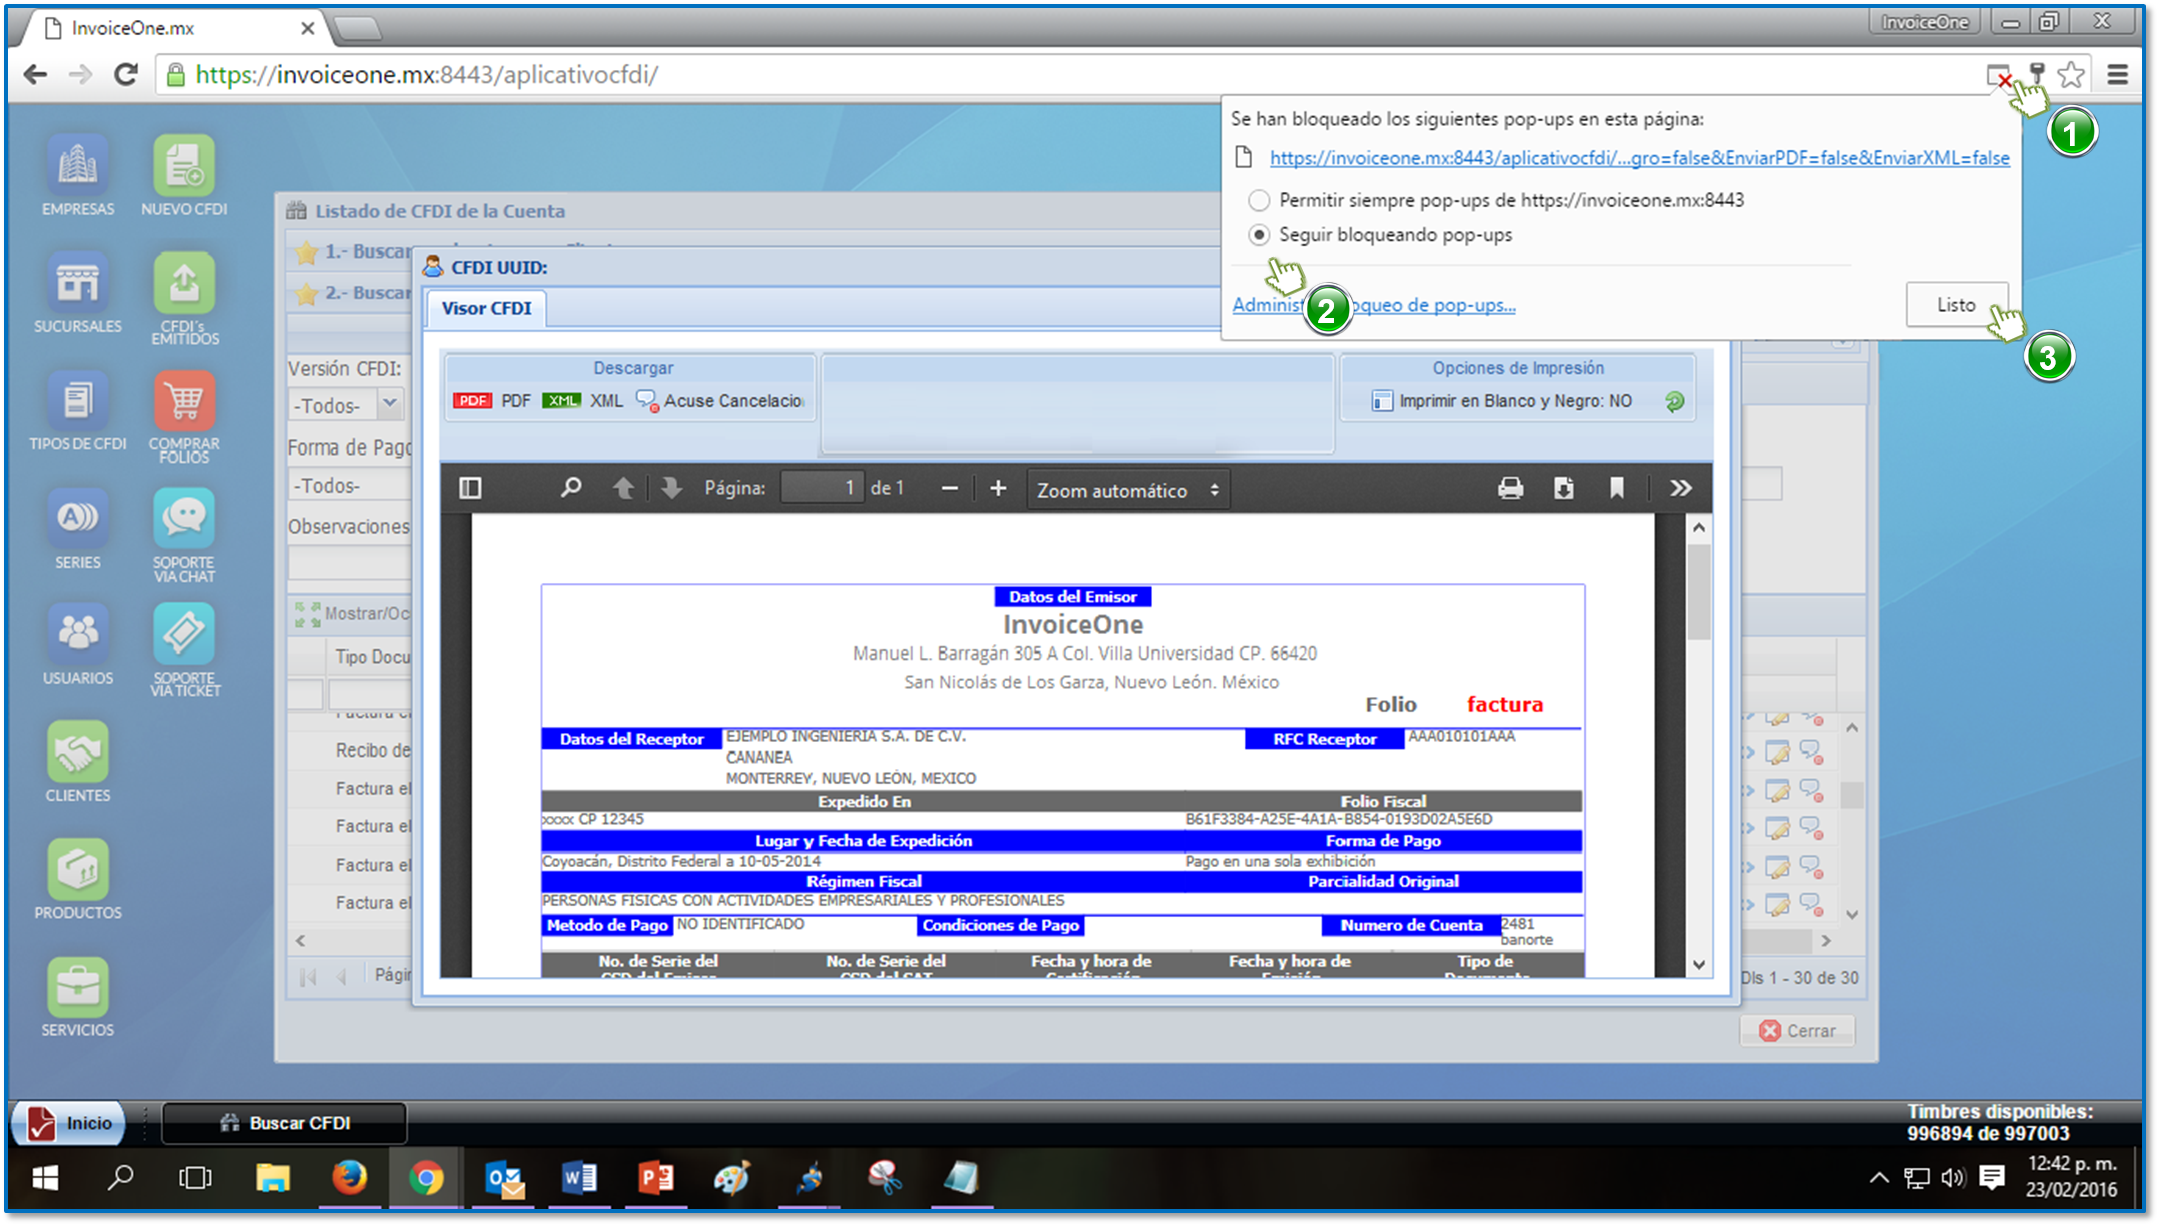Click the Listo button
This screenshot has width=2159, height=1226.
coord(1955,305)
